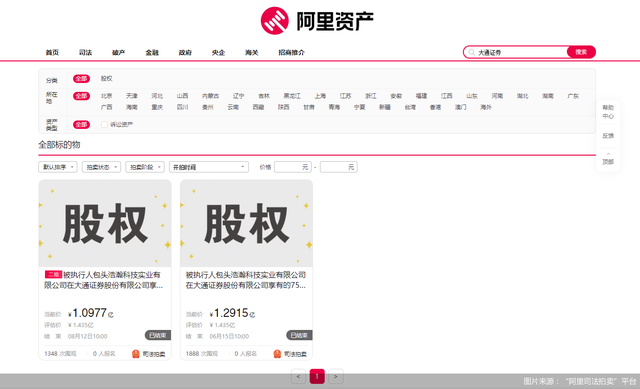Image resolution: width=640 pixels, height=389 pixels.
Task: Tick the 诉讼资产 checkbox
Action: tap(104, 124)
